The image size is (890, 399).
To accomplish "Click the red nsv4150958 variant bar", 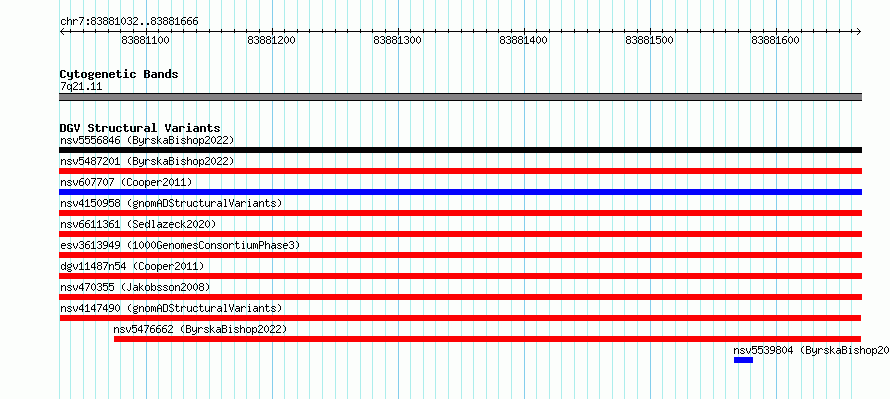I will 460,213.
